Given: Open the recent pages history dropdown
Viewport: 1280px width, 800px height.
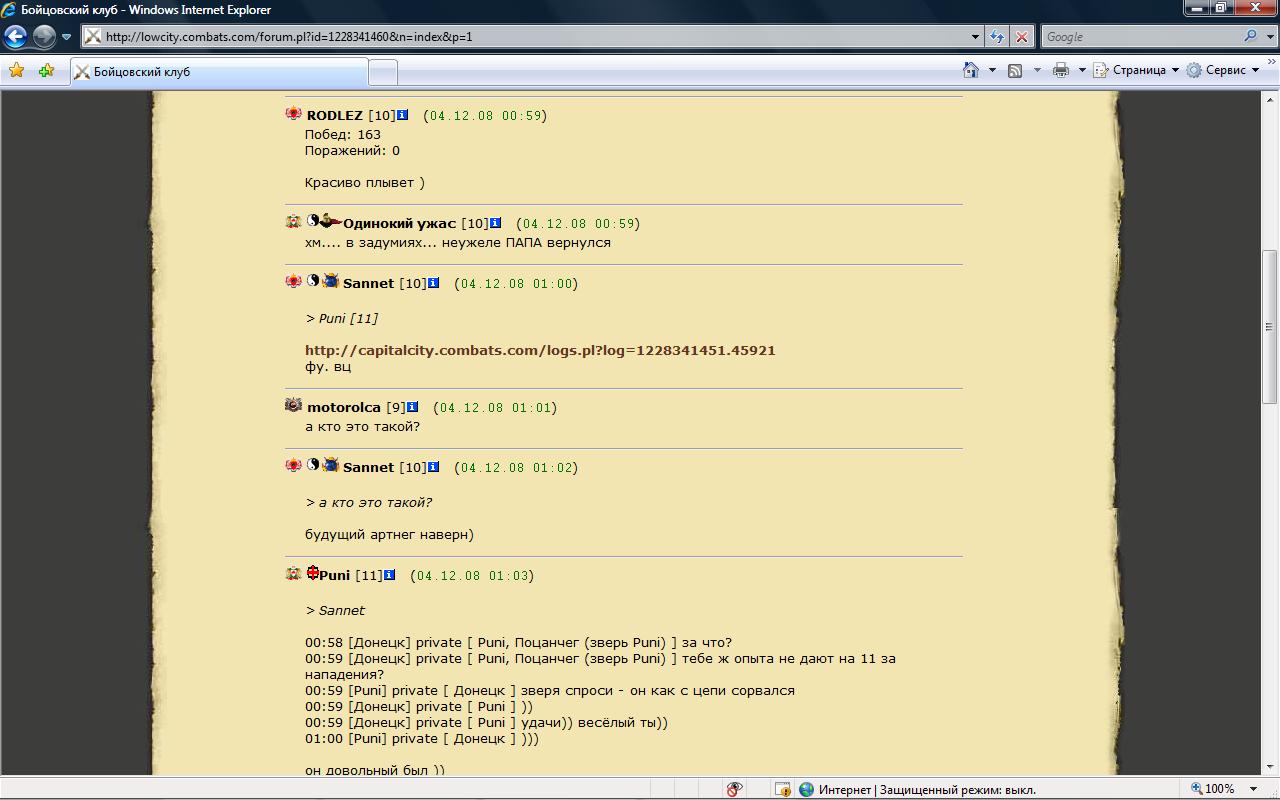Looking at the screenshot, I should [x=67, y=37].
